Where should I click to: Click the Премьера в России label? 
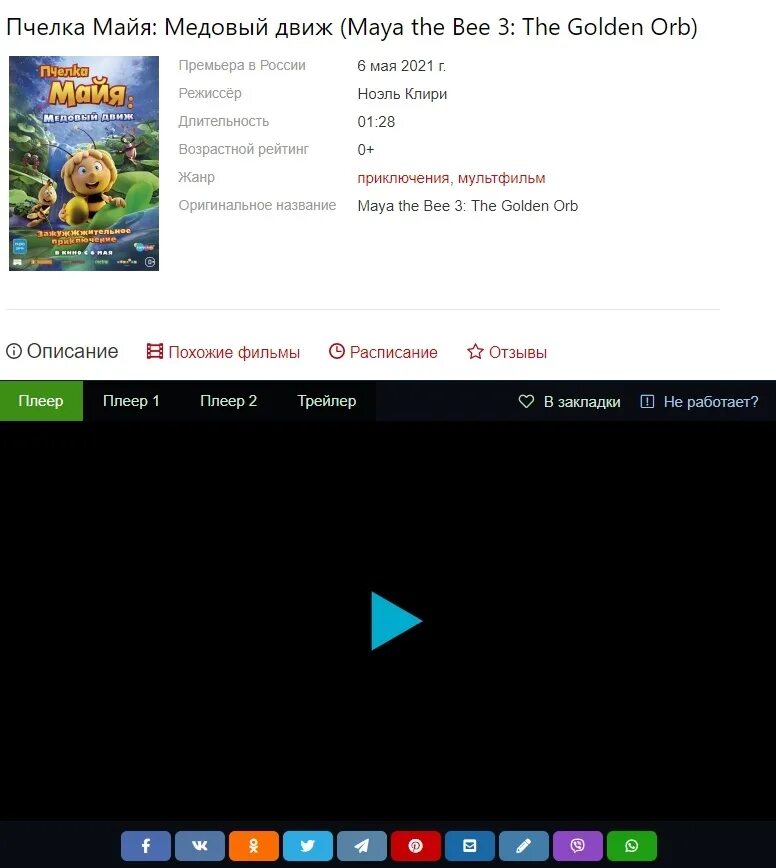coord(242,65)
